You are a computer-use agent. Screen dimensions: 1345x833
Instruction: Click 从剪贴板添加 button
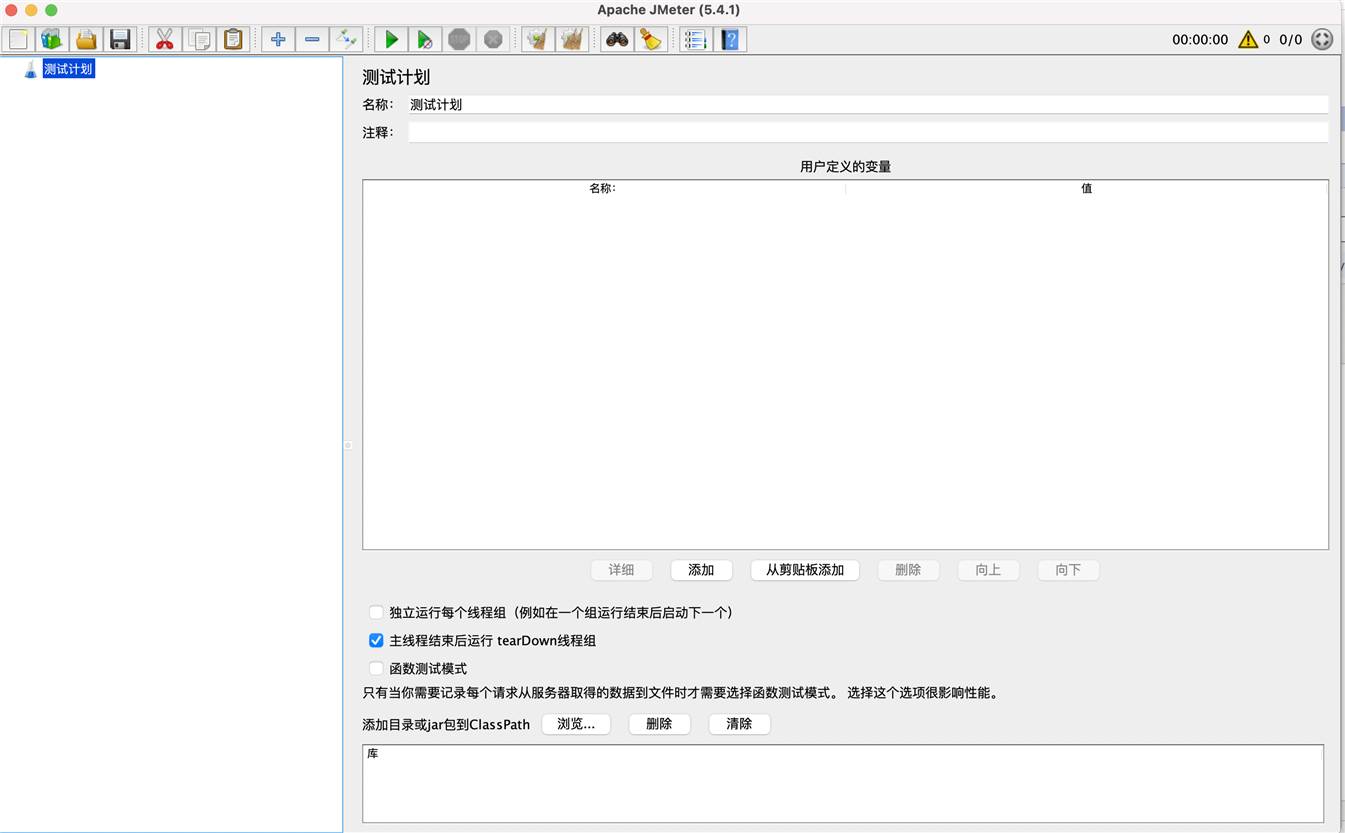coord(805,570)
